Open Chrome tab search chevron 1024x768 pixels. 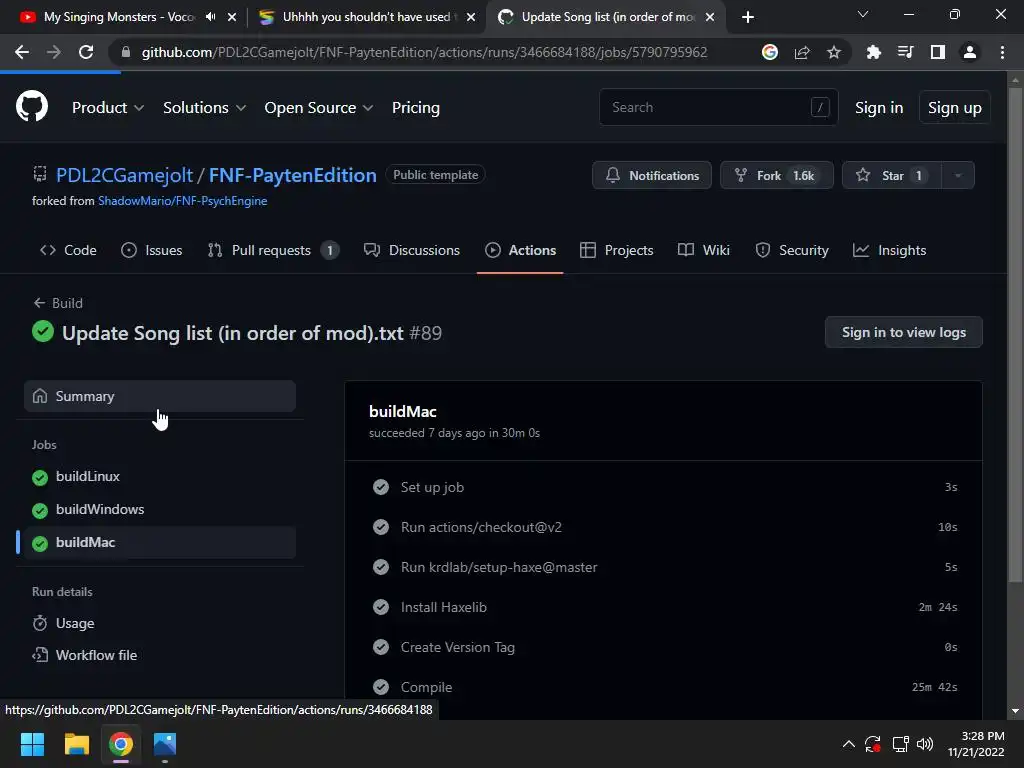pos(863,14)
